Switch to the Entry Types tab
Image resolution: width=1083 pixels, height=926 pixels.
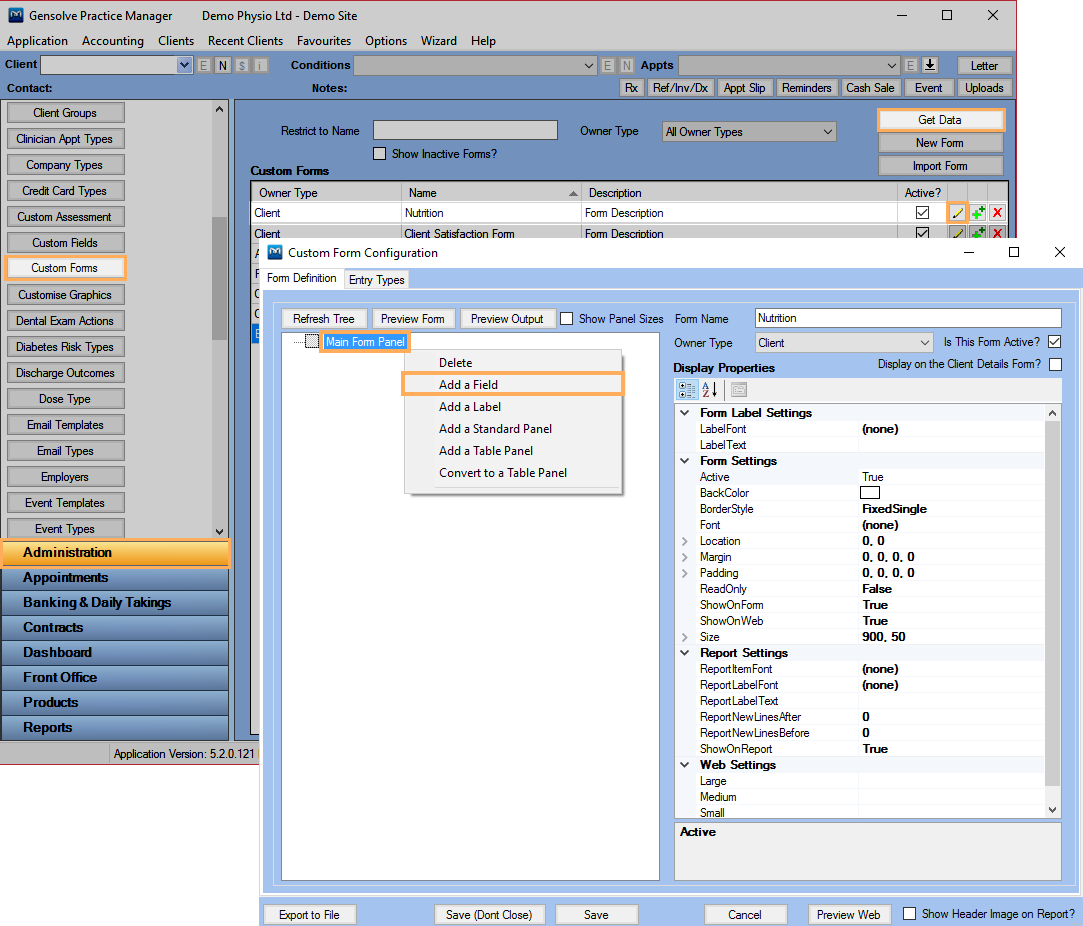(x=376, y=279)
